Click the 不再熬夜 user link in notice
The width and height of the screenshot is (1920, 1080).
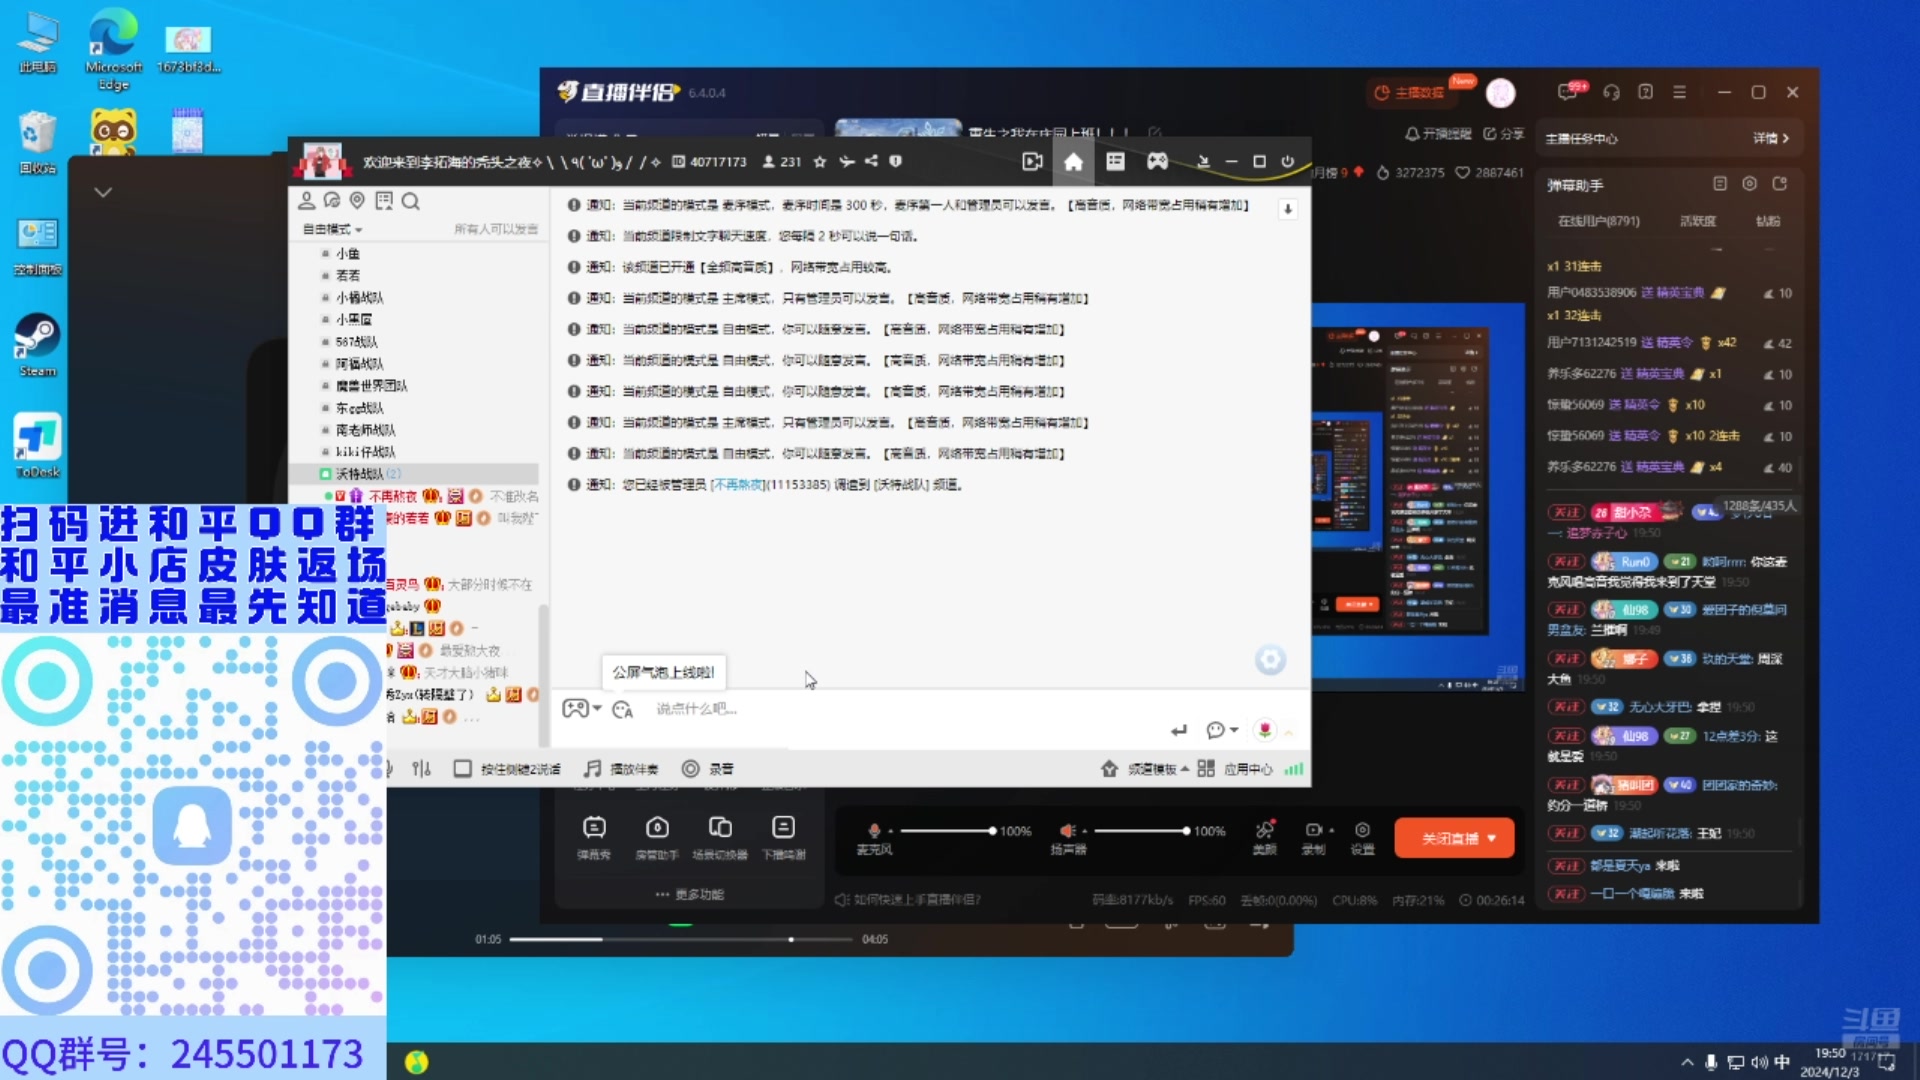[x=737, y=485]
